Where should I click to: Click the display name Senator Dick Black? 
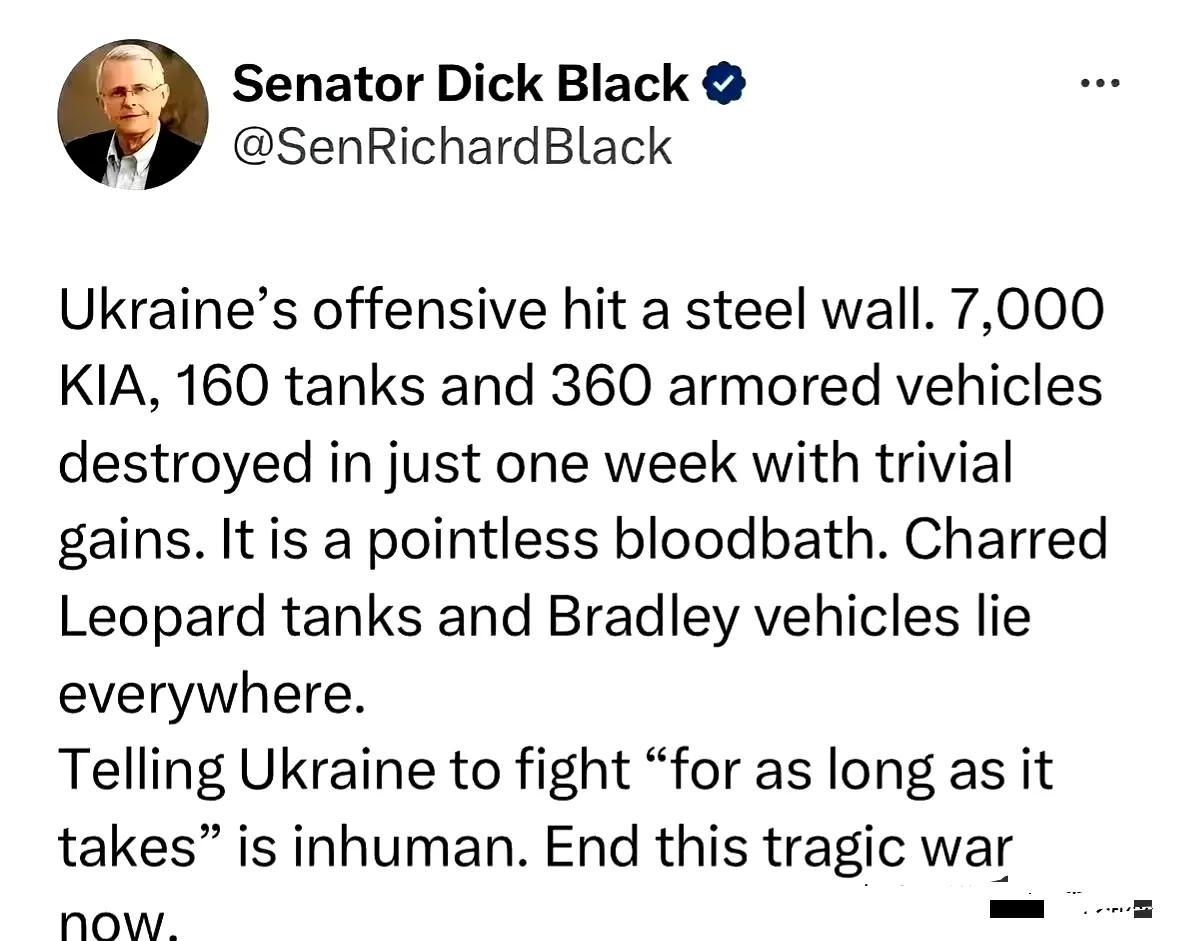pyautogui.click(x=460, y=84)
